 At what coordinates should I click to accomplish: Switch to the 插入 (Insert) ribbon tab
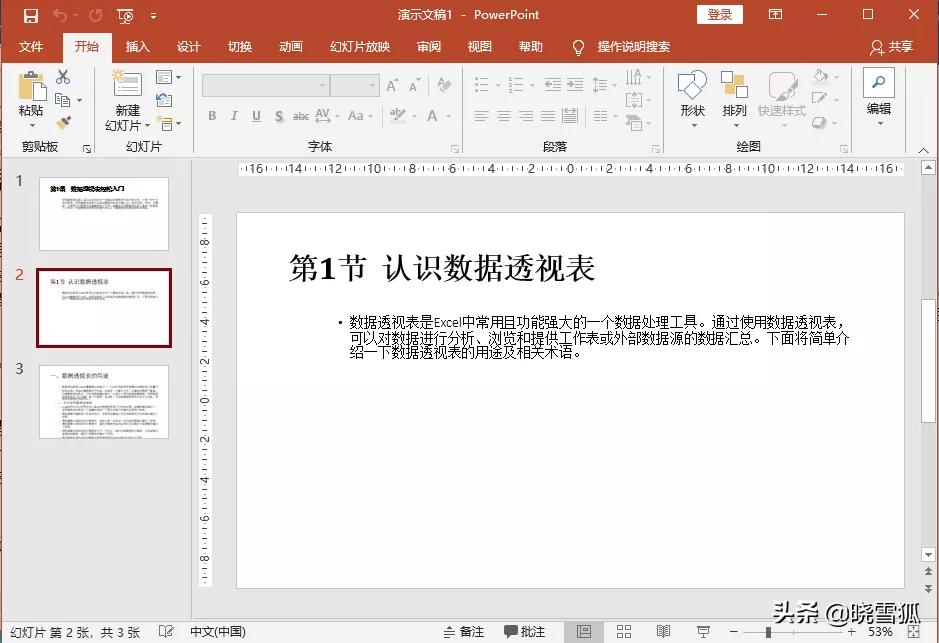tap(137, 46)
